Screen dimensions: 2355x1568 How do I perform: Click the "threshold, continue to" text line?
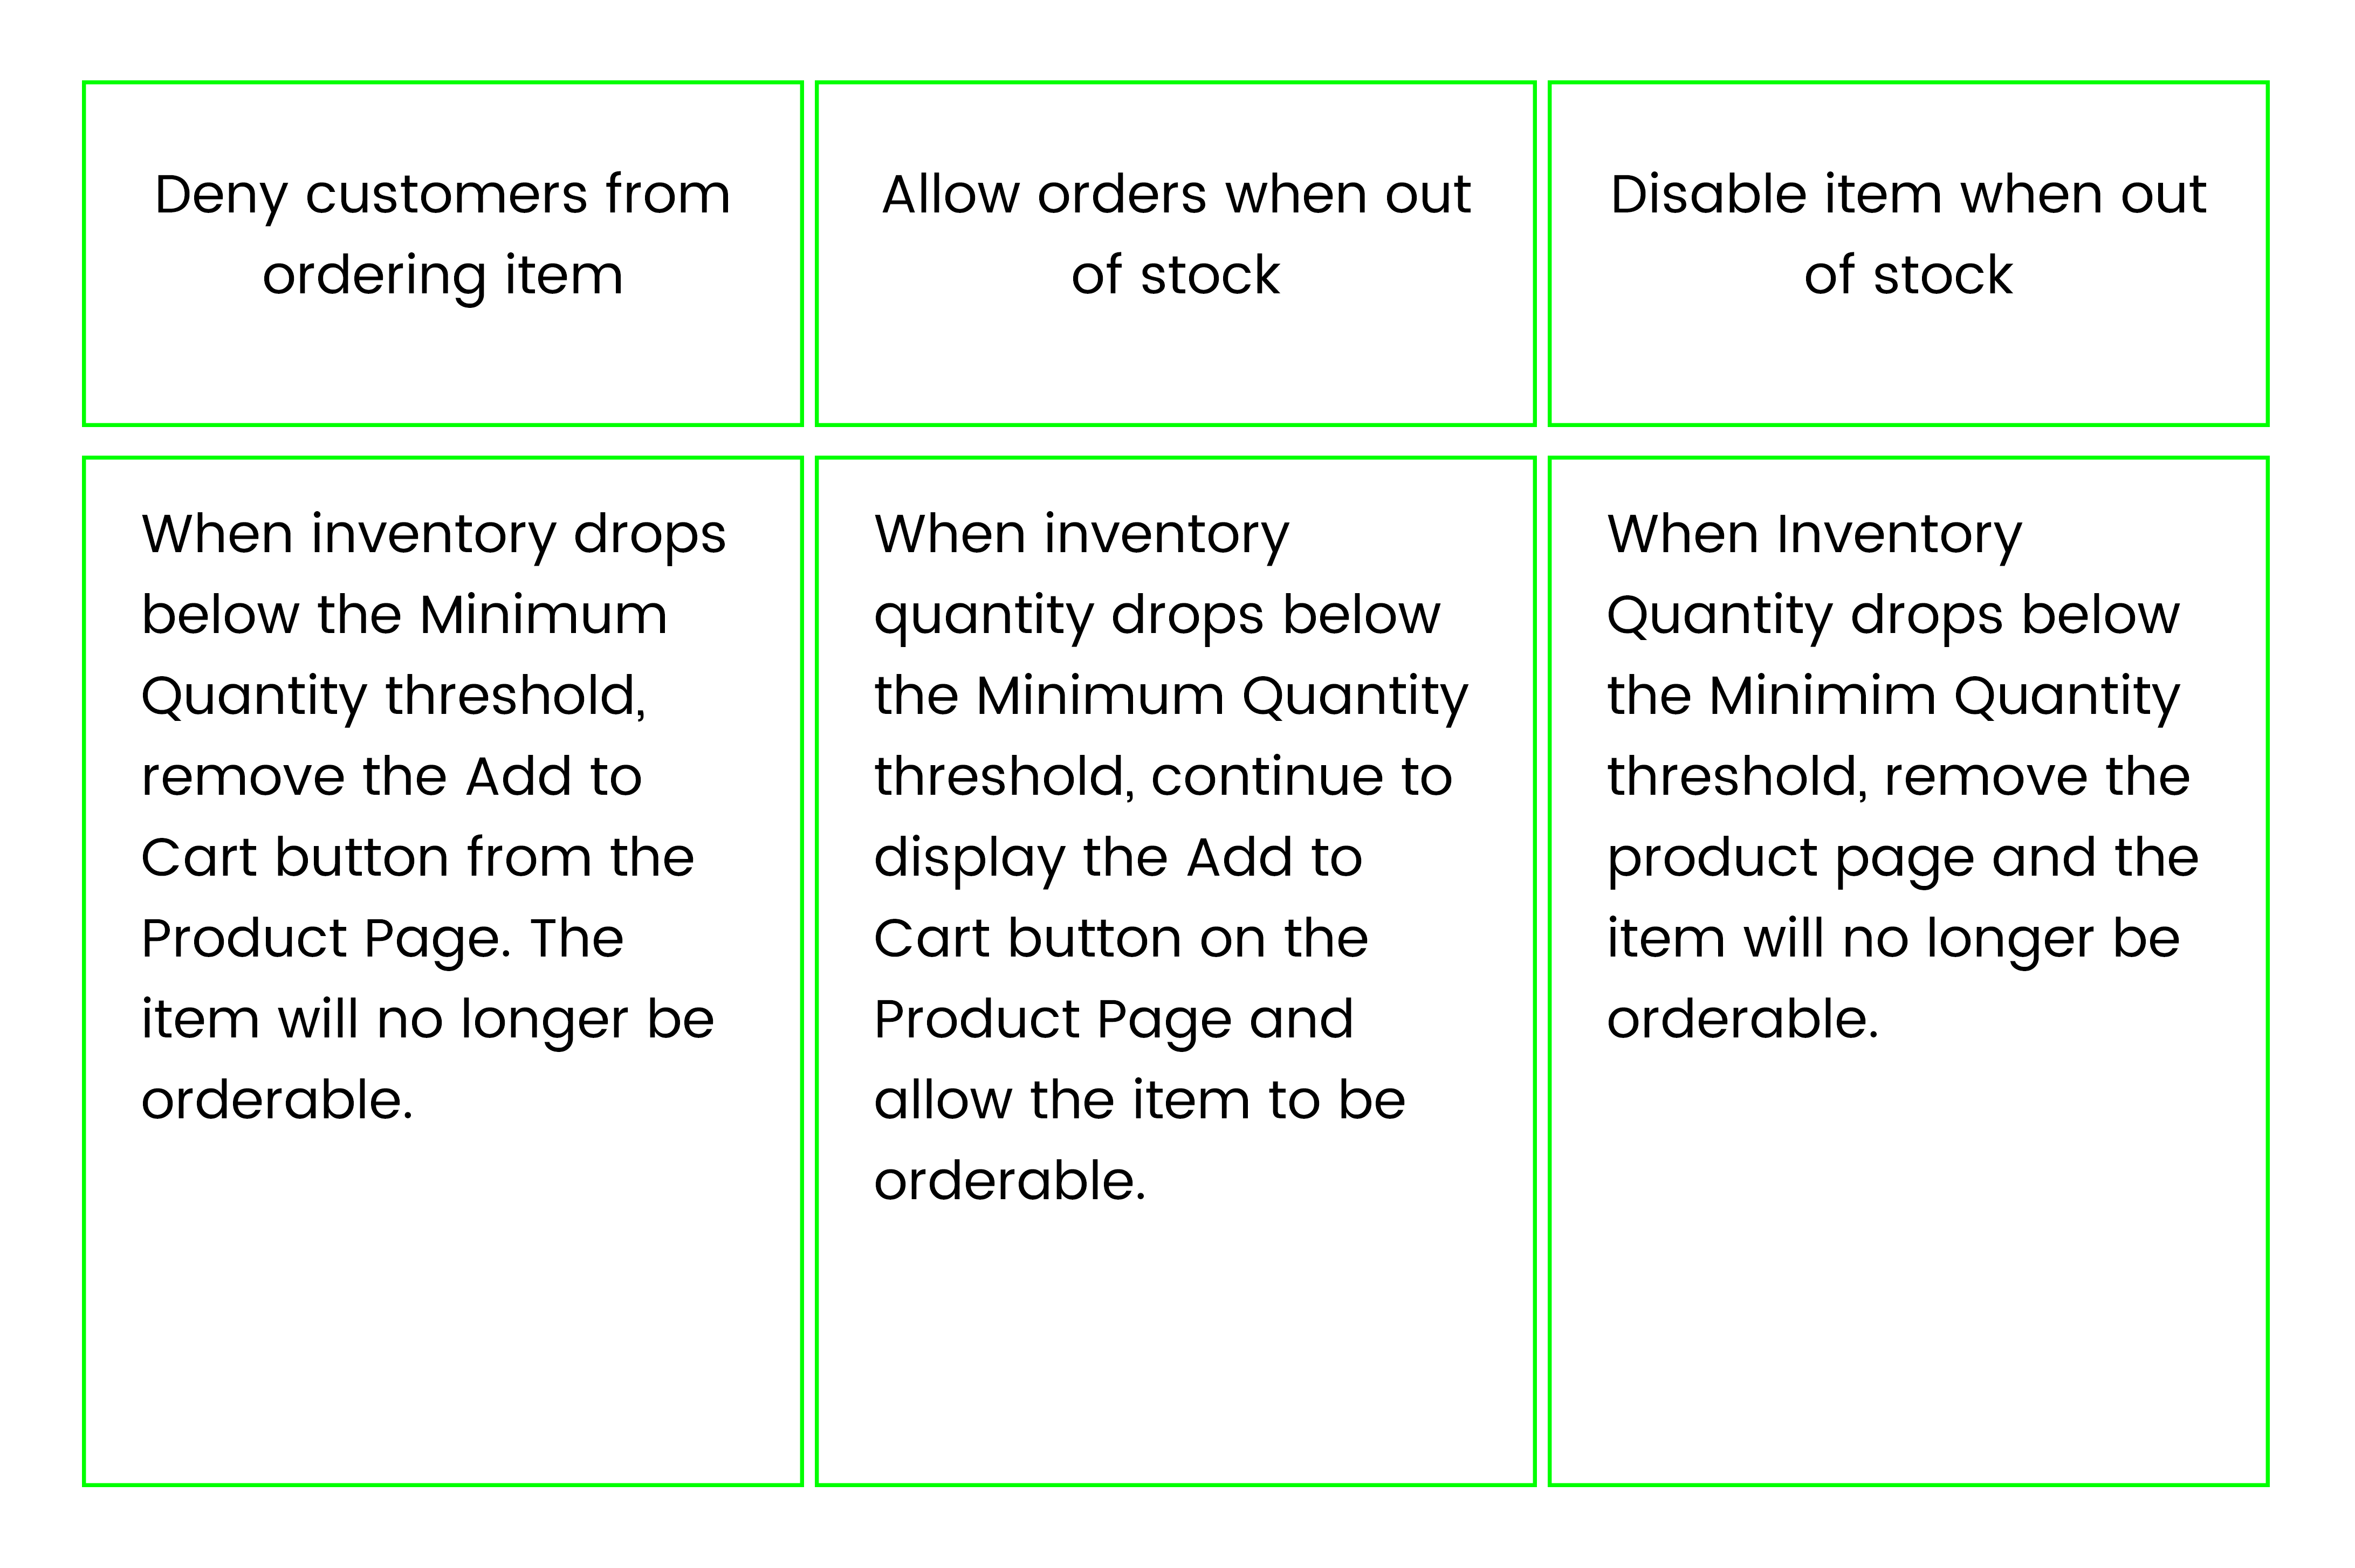1162,776
